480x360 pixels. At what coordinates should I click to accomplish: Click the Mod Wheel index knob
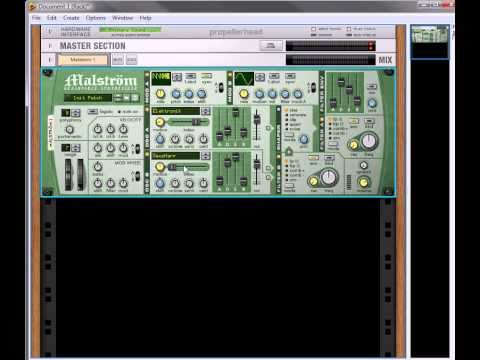coord(98,166)
